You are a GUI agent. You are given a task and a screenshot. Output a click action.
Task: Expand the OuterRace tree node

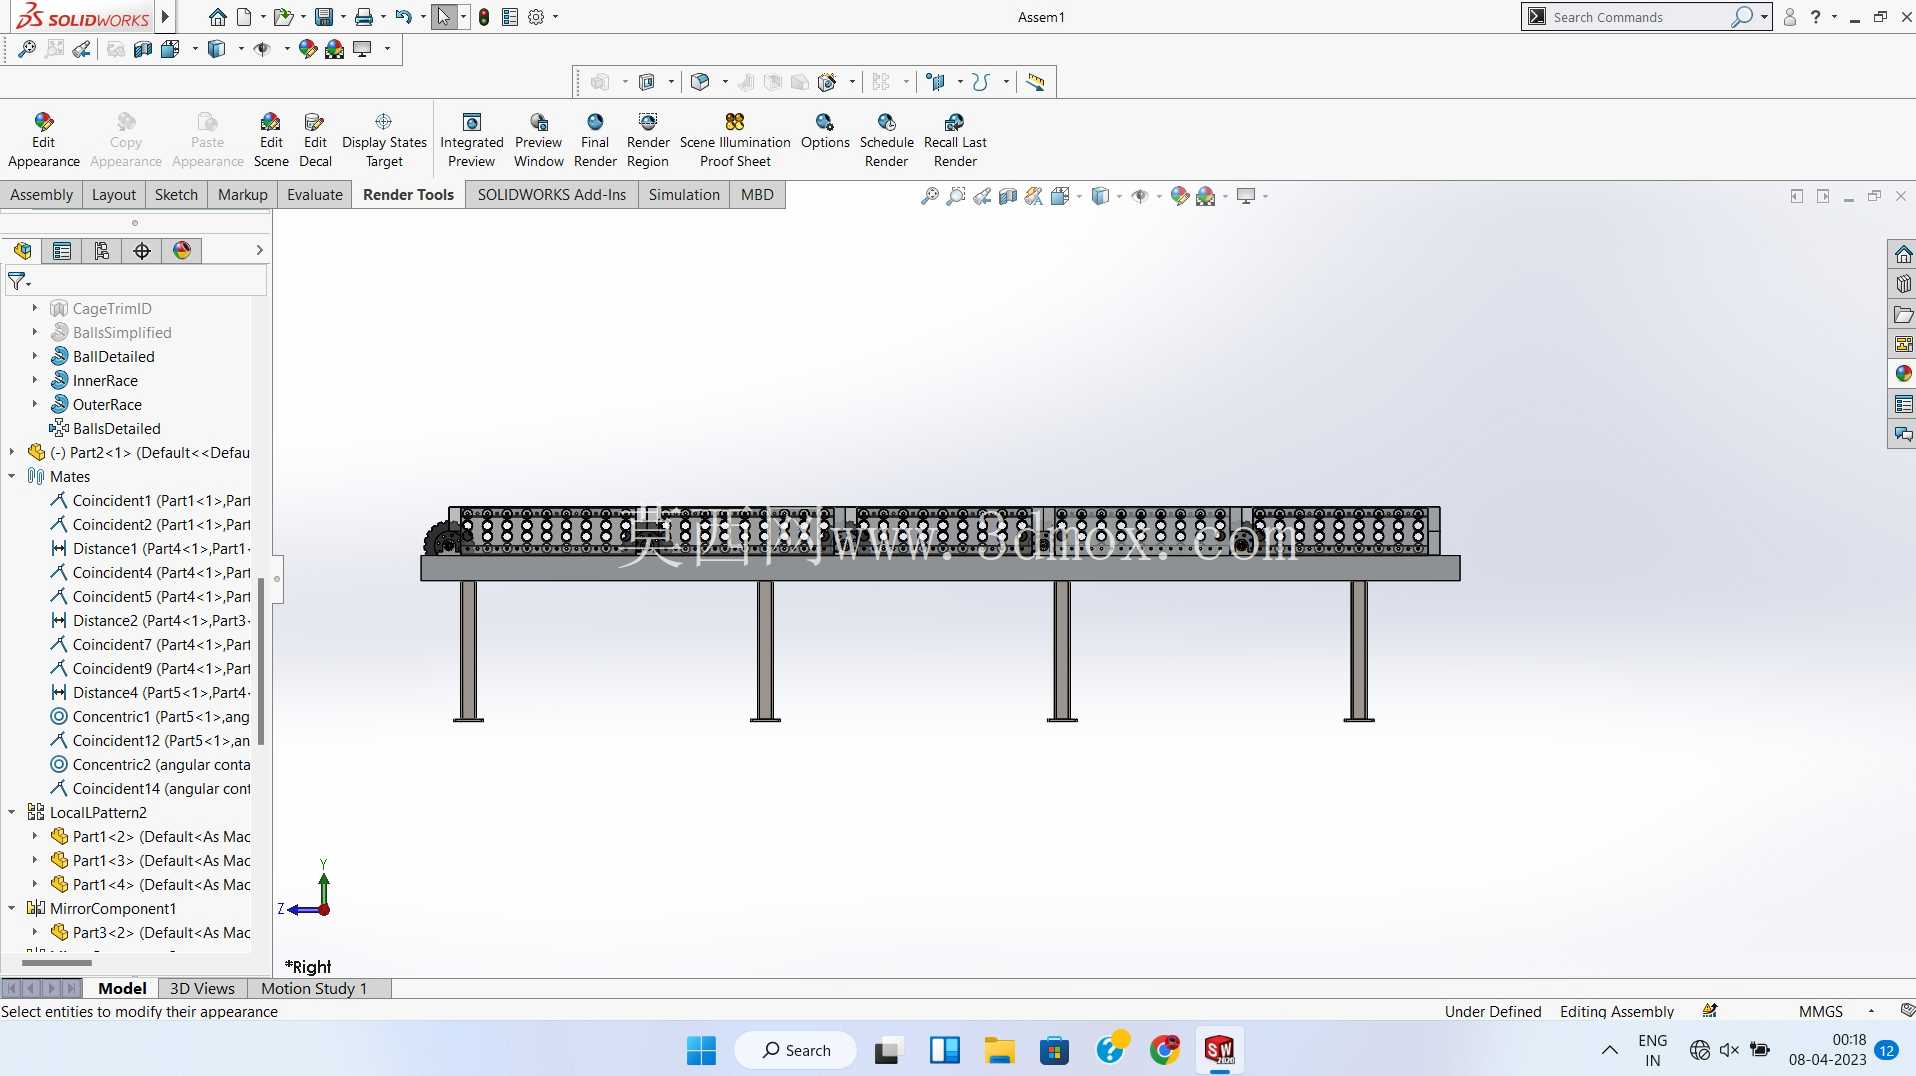35,404
